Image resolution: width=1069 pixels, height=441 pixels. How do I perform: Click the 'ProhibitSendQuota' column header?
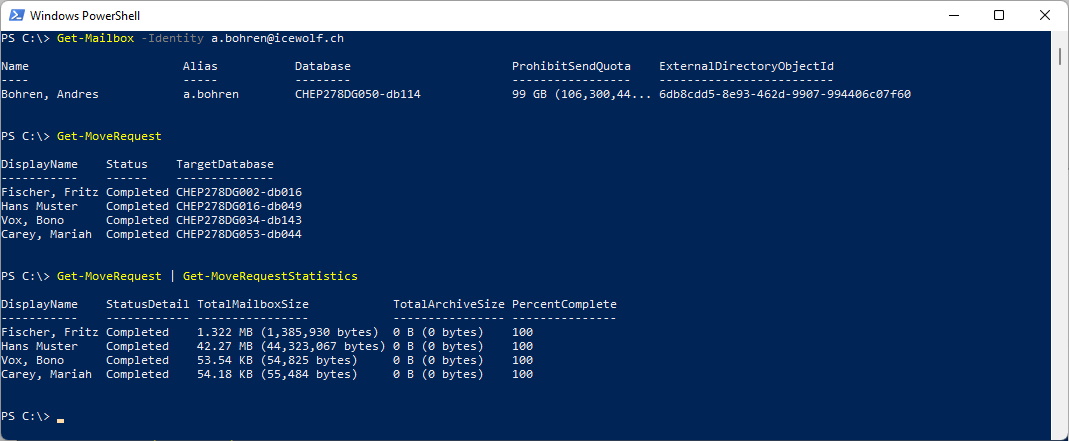click(571, 66)
